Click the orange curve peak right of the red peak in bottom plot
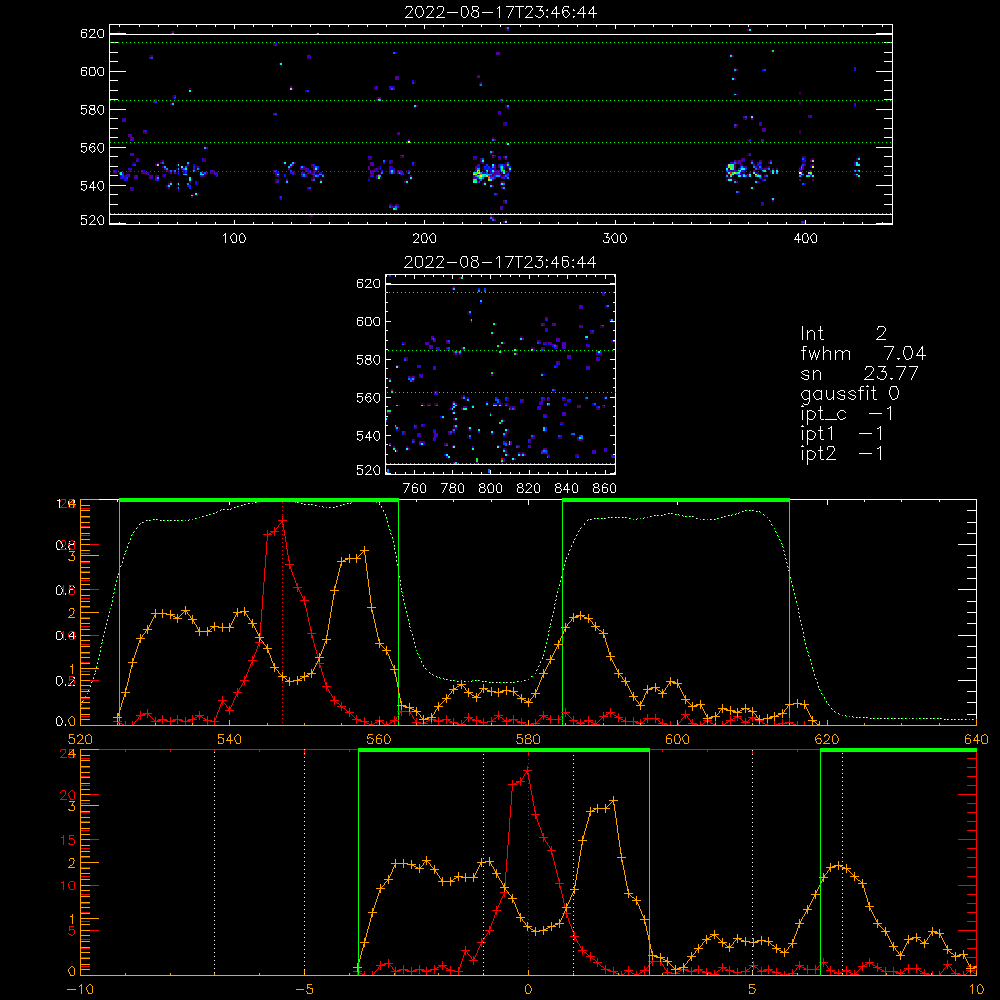1000x1000 pixels. pos(614,800)
